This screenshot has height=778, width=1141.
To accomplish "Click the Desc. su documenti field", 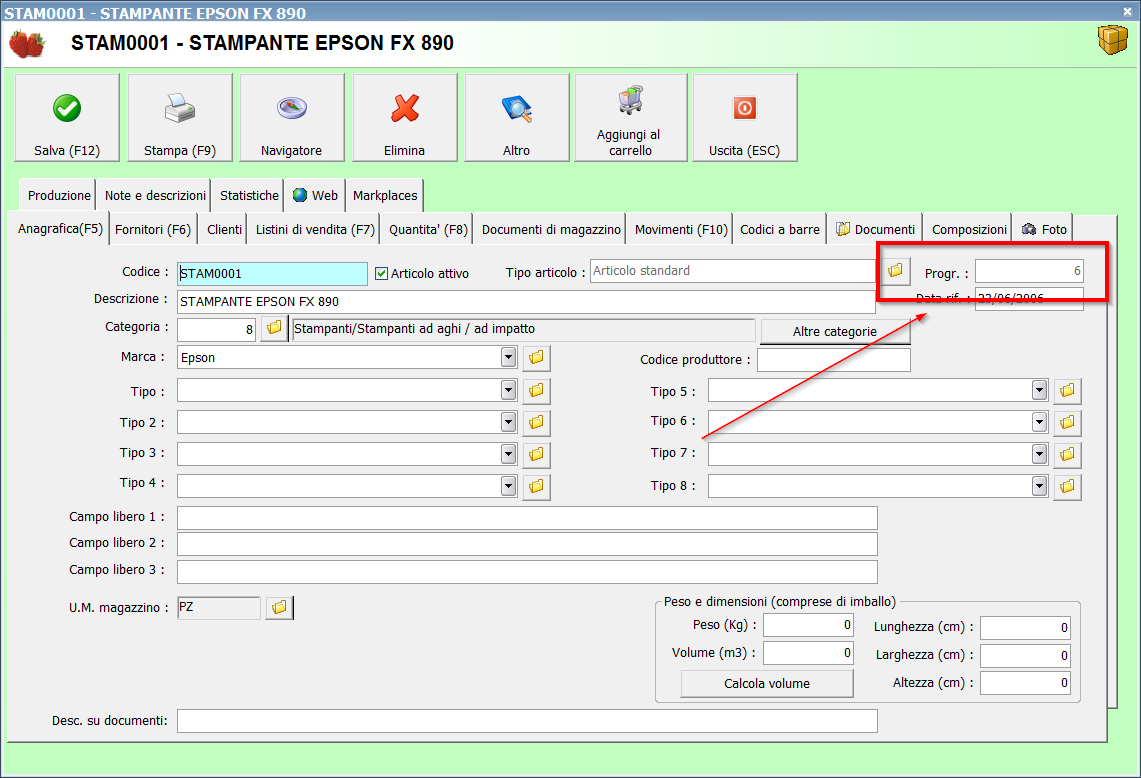I will 527,721.
